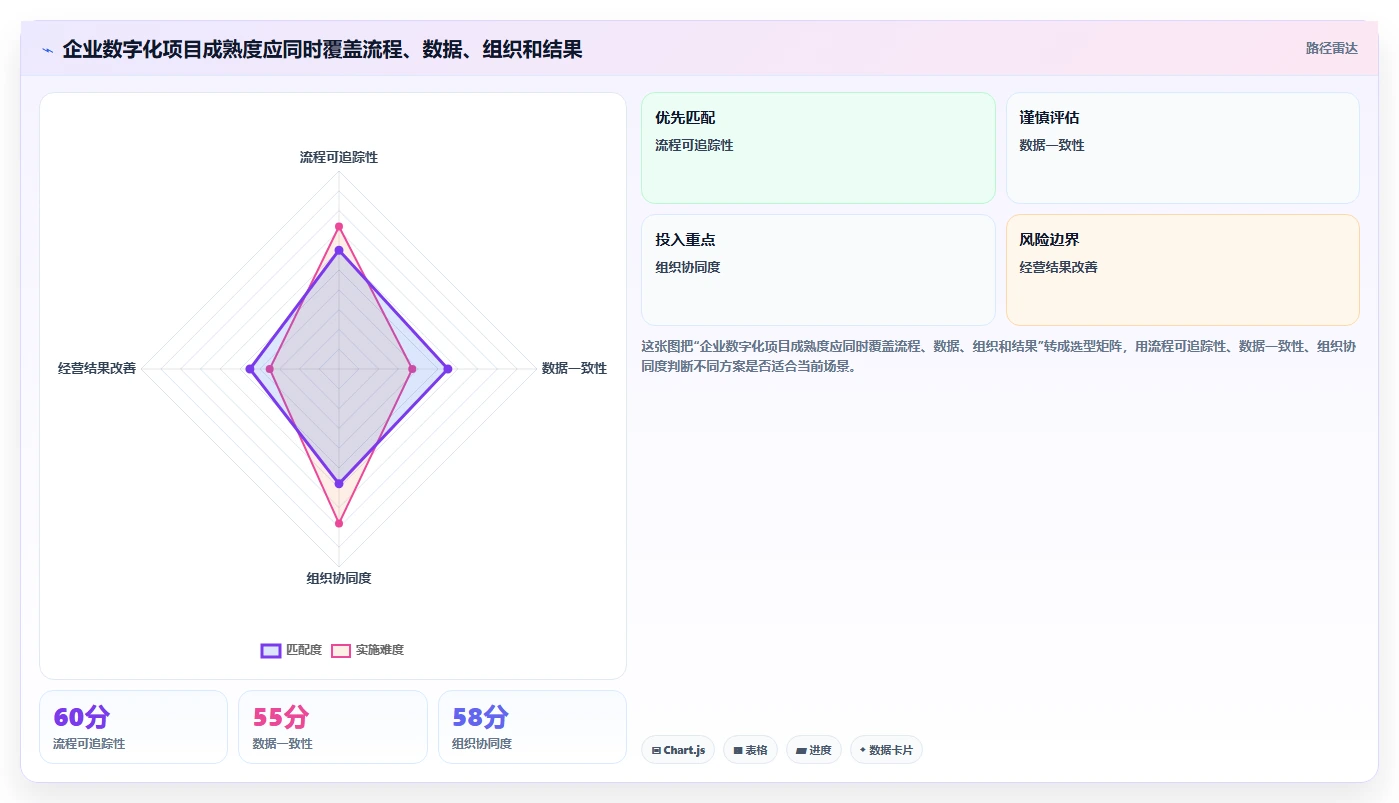
Task: Click the lightning icon beside the title
Action: [47, 49]
